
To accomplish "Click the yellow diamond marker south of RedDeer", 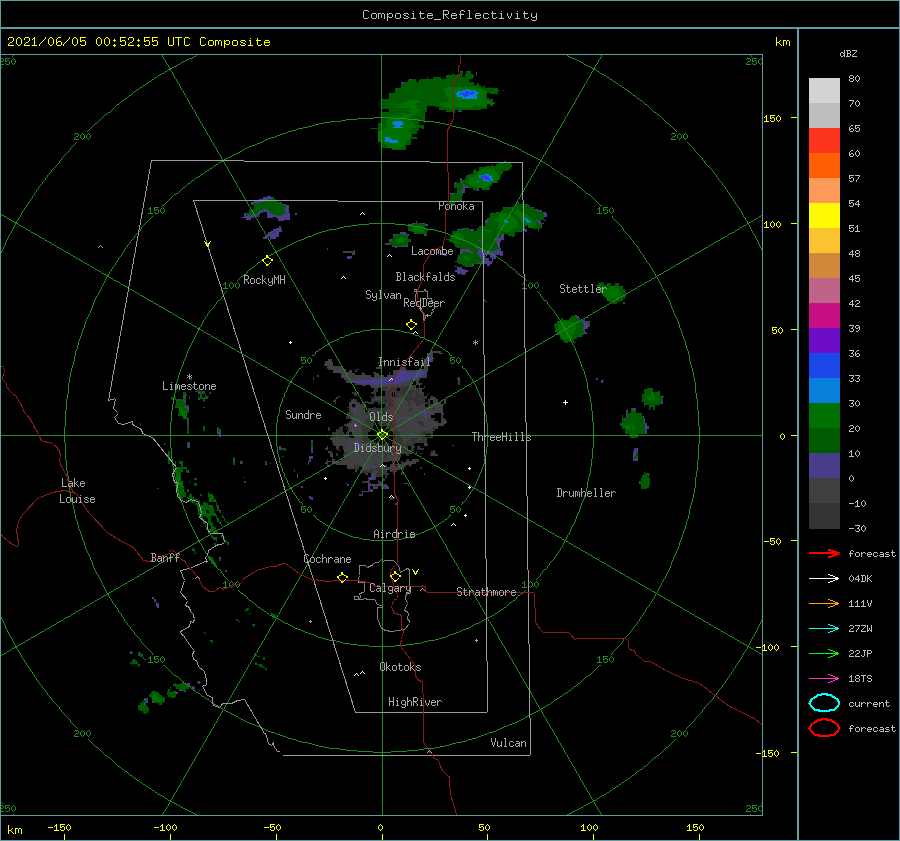I will click(412, 325).
